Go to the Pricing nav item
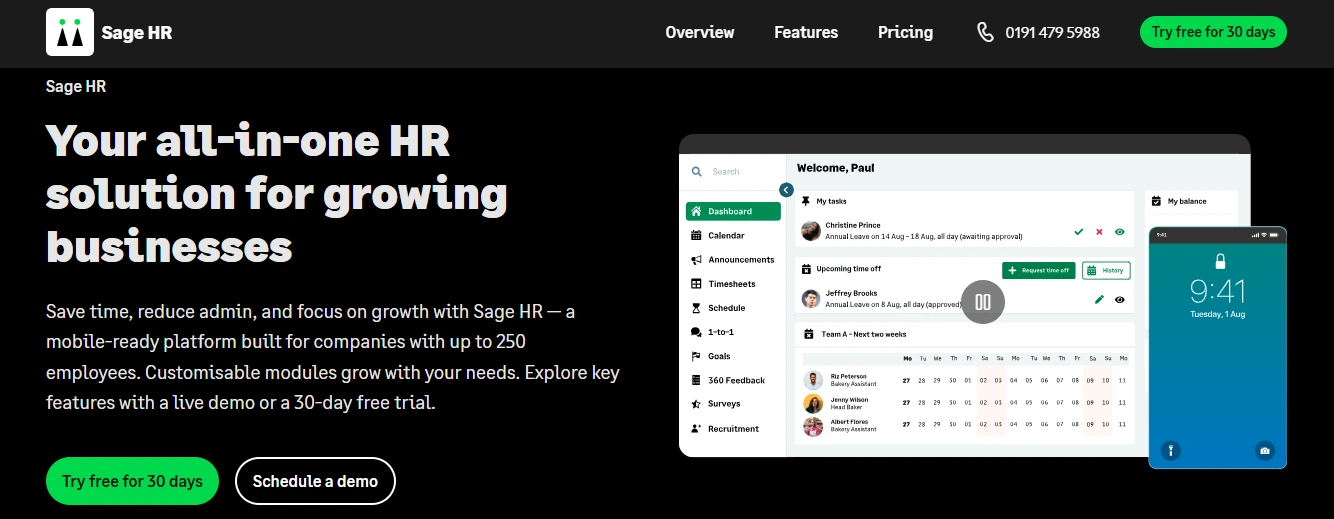1334x519 pixels. [905, 32]
